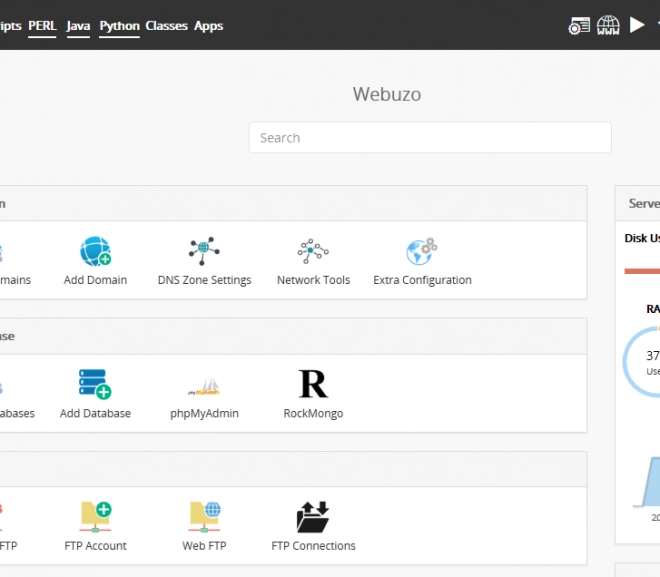The image size is (660, 577).
Task: Open Extra Configuration globe icon
Action: [422, 251]
